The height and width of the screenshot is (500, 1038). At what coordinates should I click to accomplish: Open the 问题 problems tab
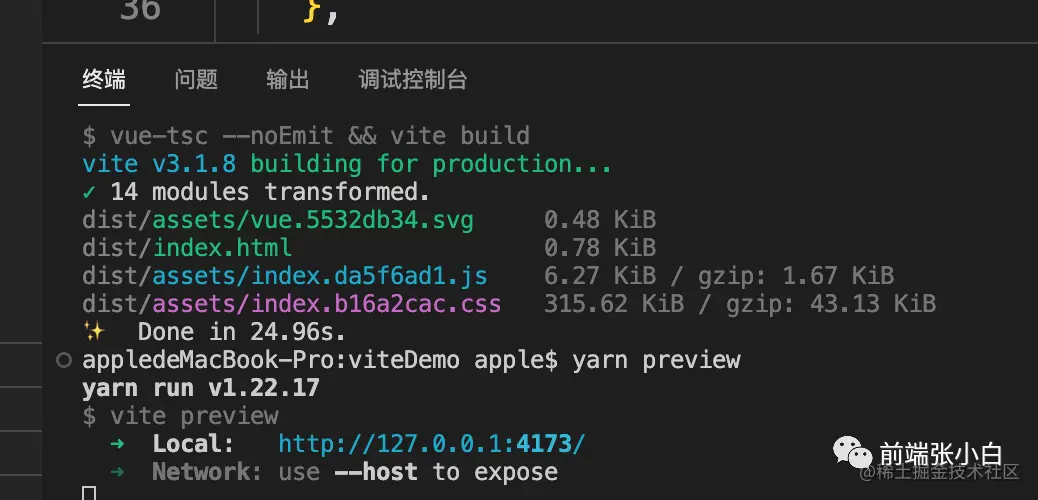196,80
